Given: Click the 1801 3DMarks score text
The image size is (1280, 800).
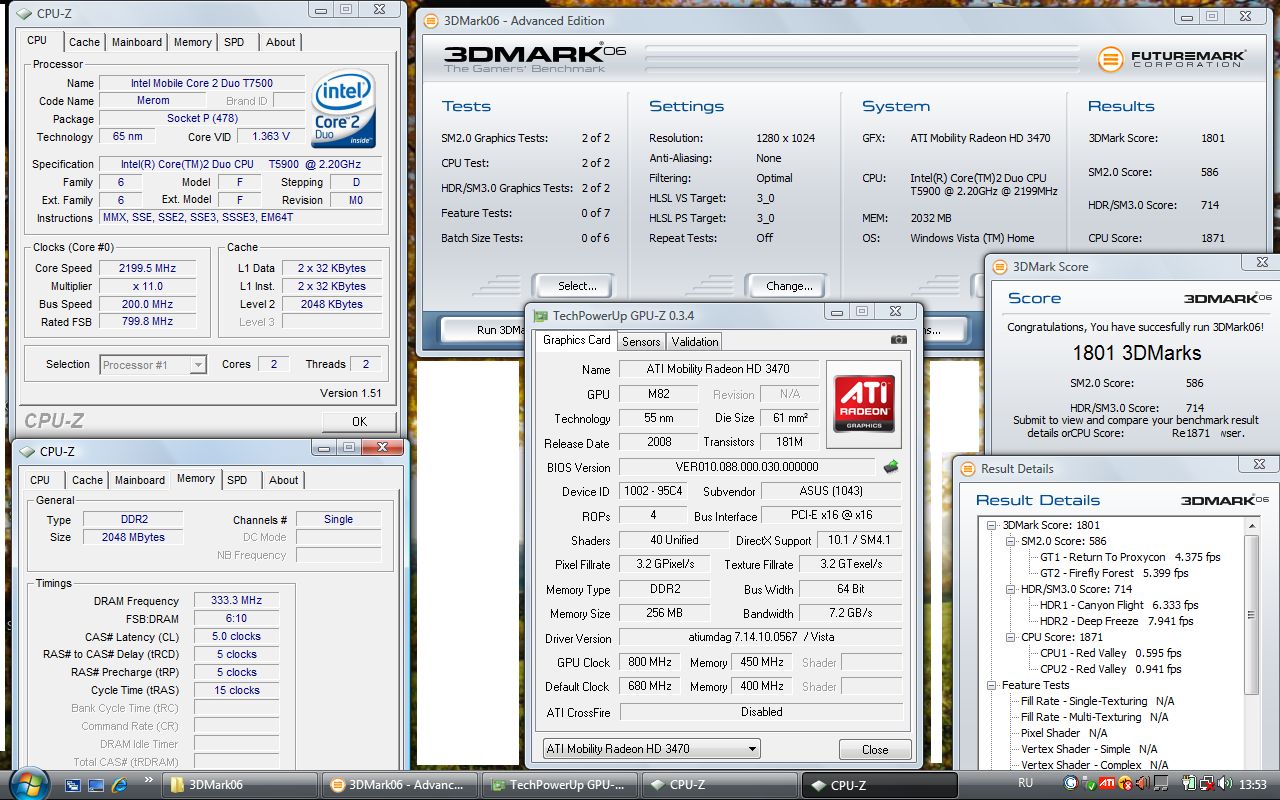Looking at the screenshot, I should [x=1136, y=353].
